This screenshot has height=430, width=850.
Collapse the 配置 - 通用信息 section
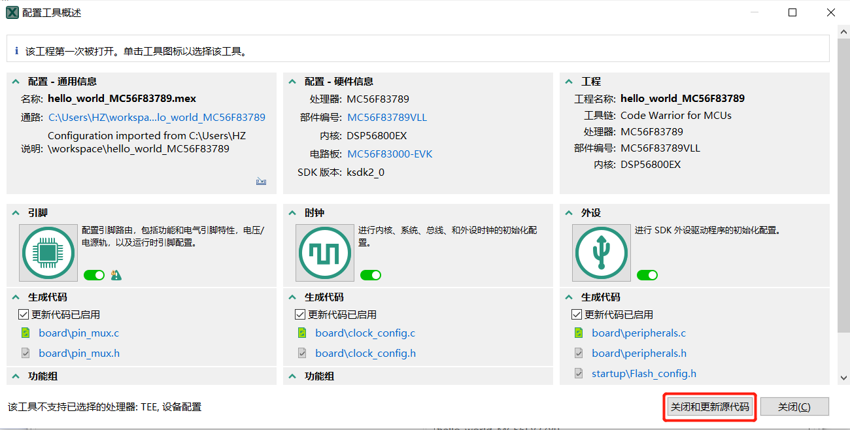pos(16,82)
